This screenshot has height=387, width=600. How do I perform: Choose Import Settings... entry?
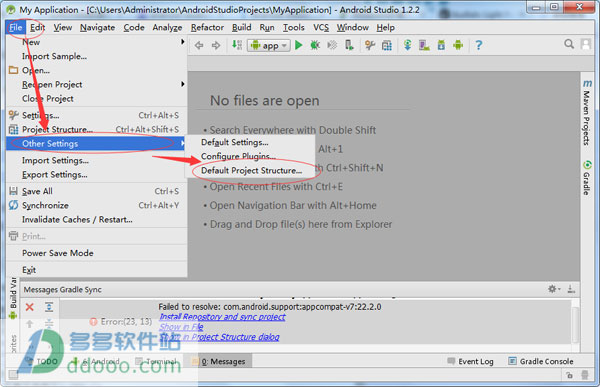[x=96, y=160]
